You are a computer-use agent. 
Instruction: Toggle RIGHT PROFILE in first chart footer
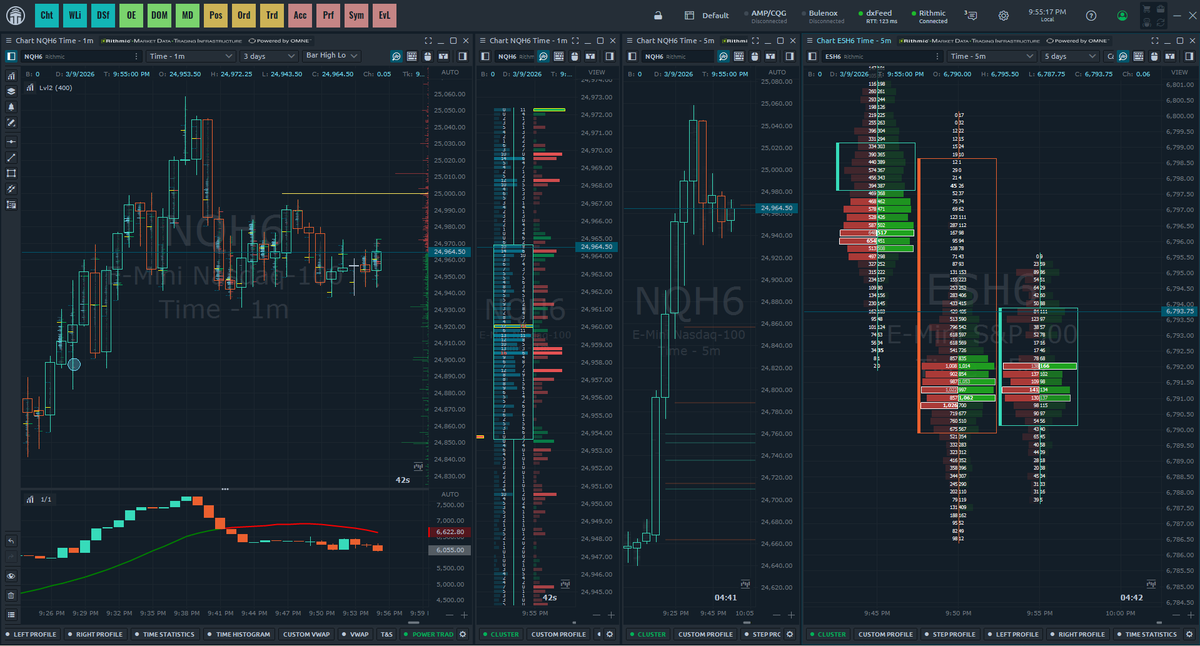95,634
